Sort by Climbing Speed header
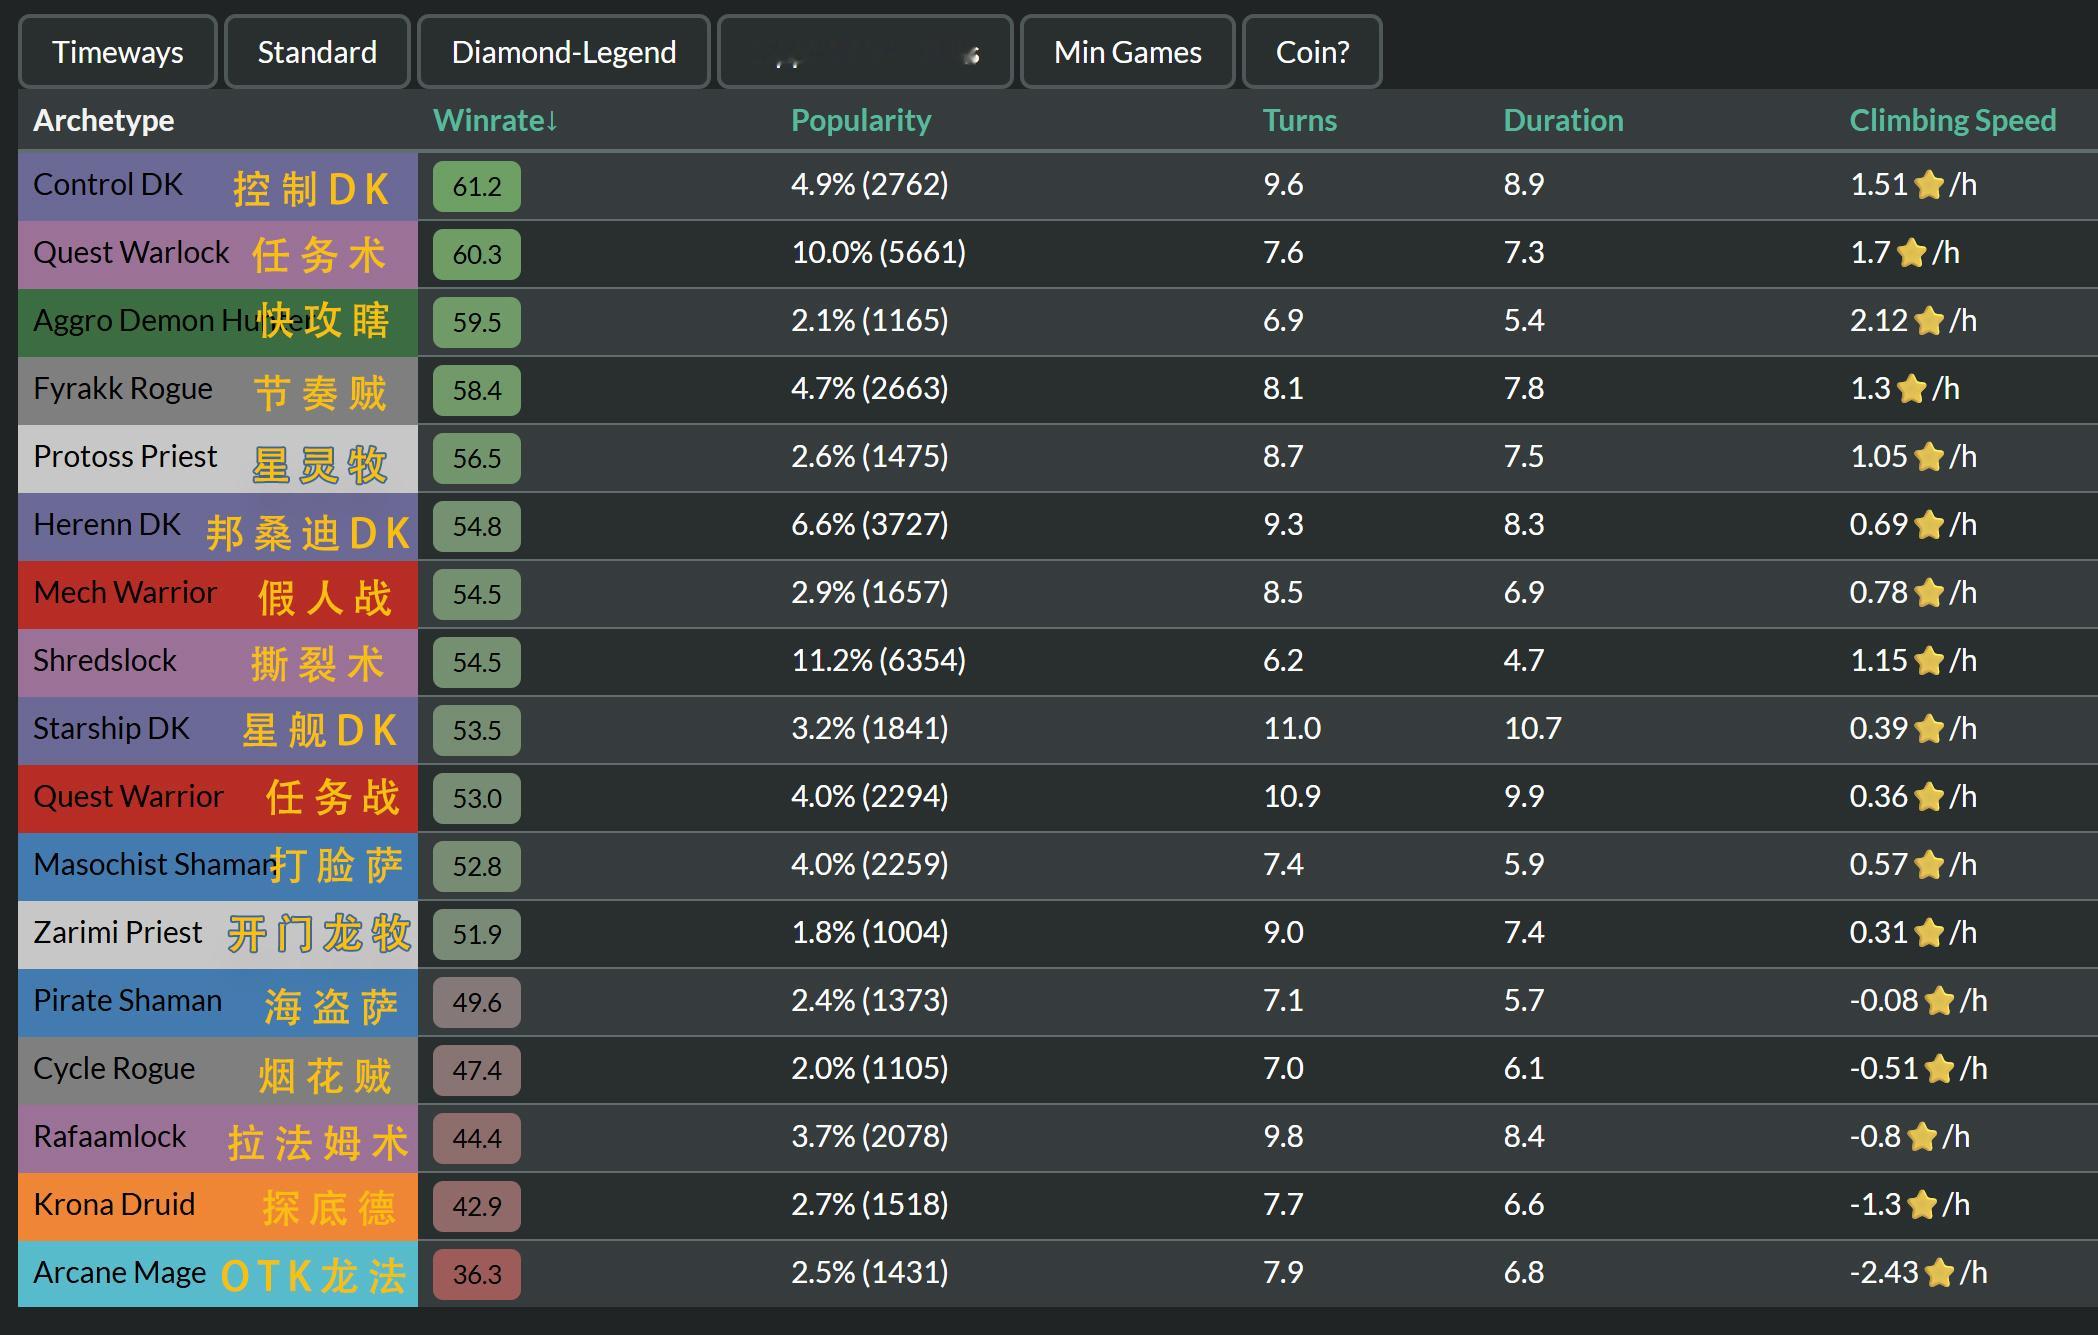The height and width of the screenshot is (1335, 2098). click(1952, 120)
